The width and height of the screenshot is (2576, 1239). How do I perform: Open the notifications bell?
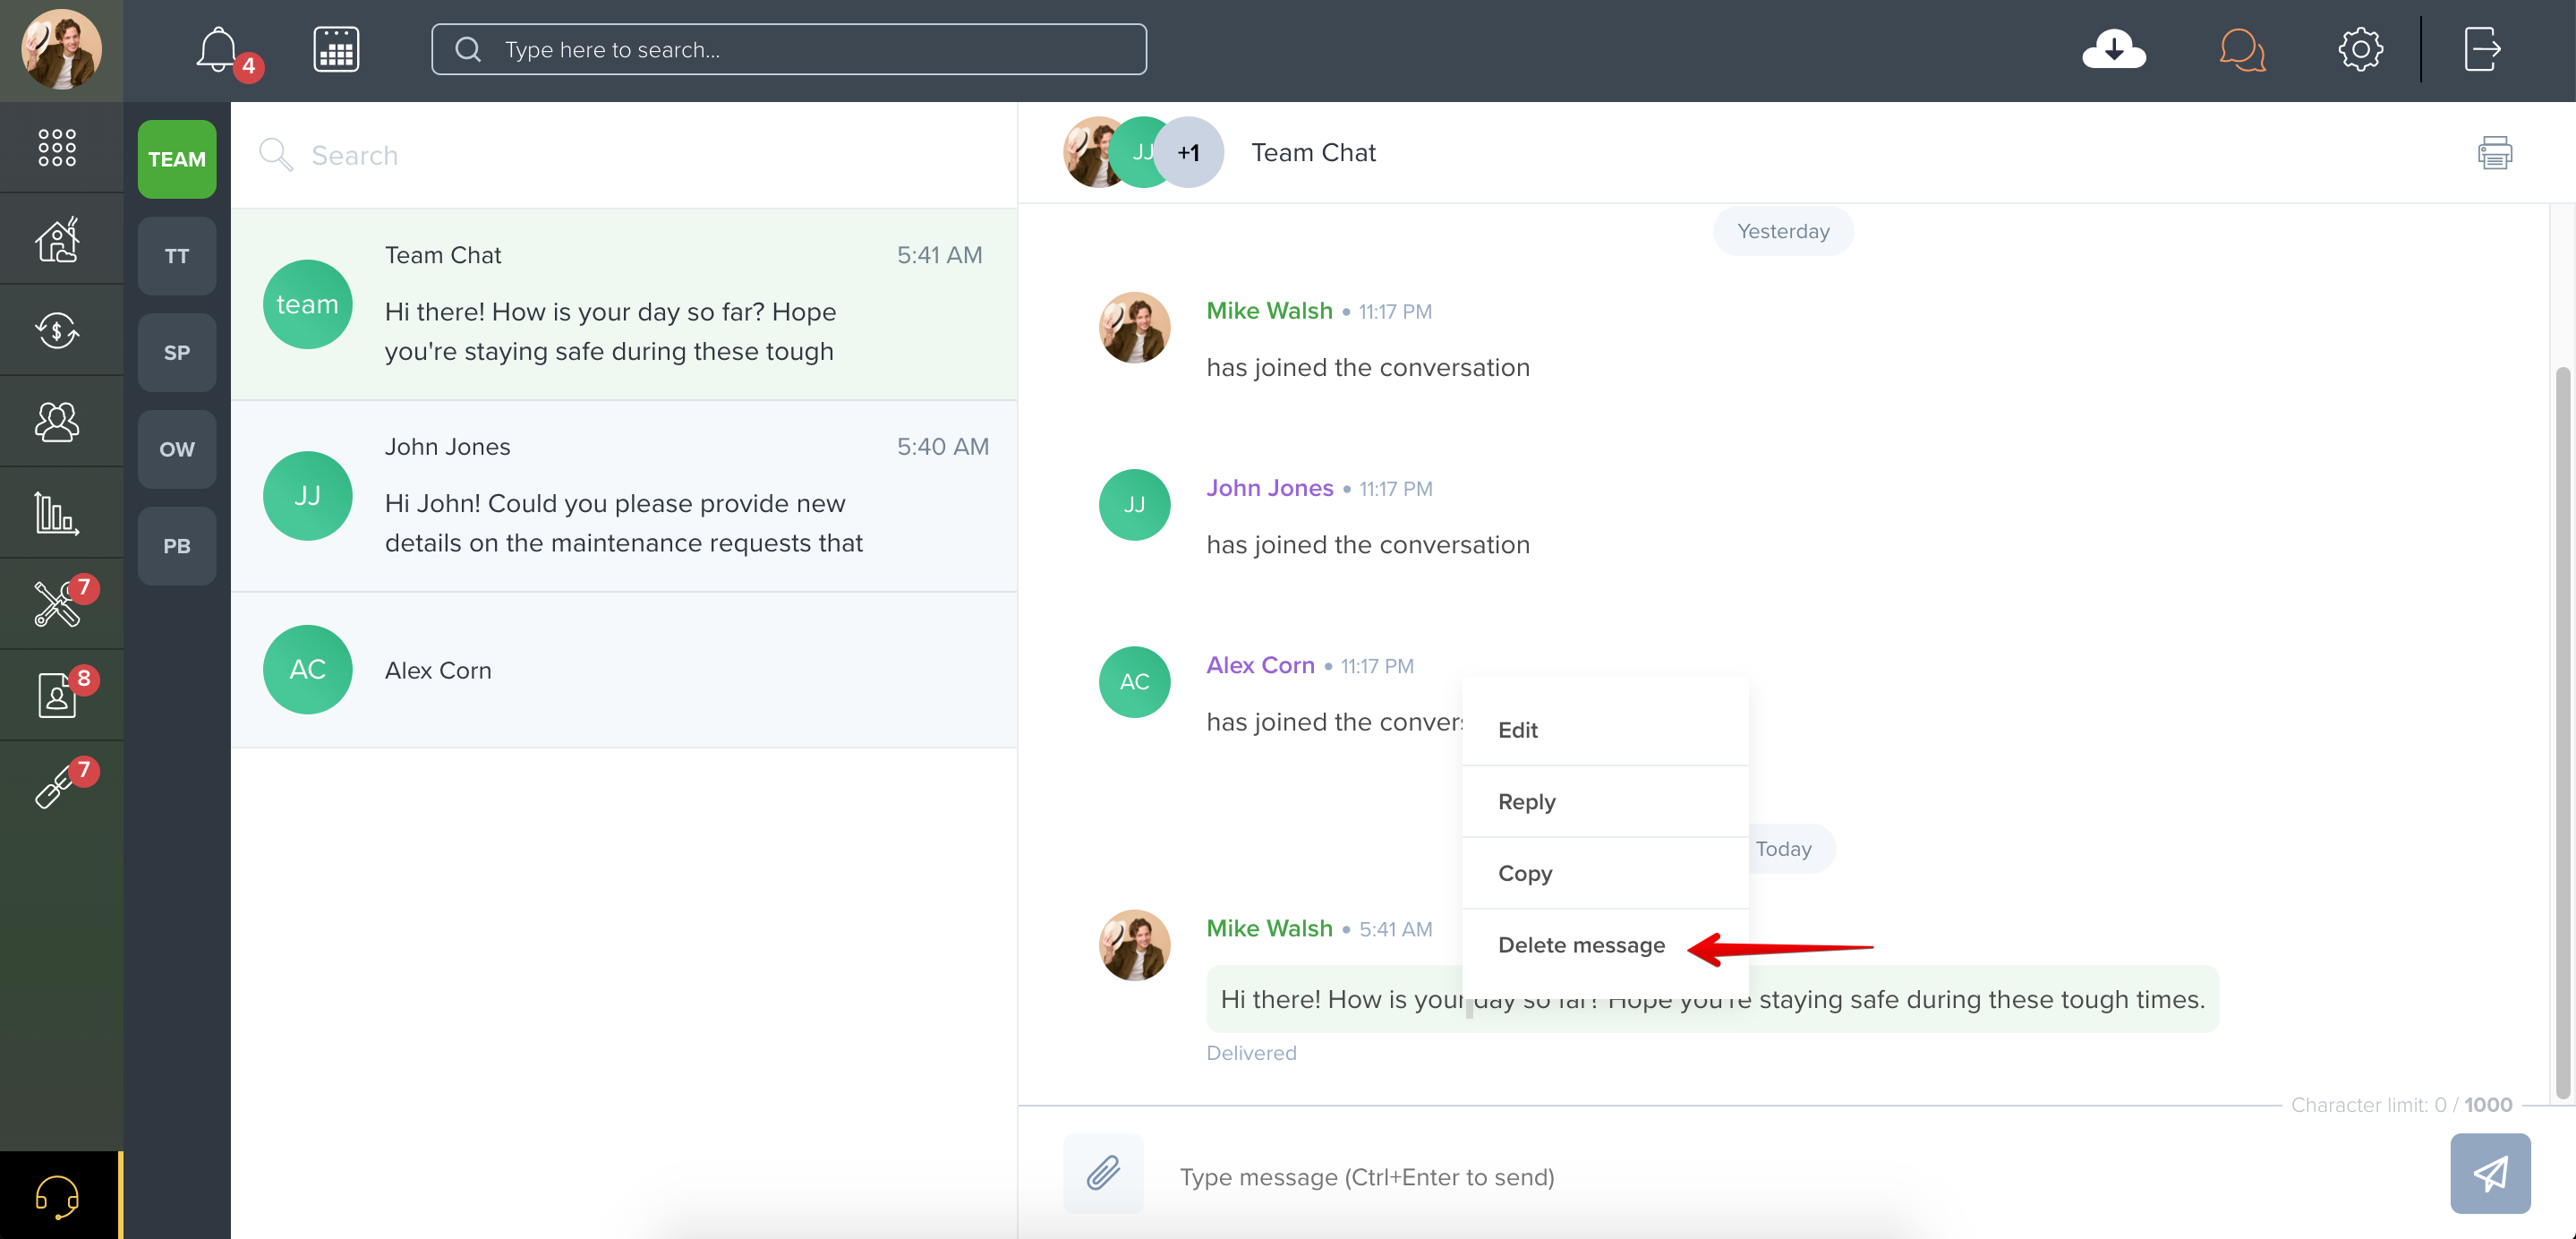point(217,50)
